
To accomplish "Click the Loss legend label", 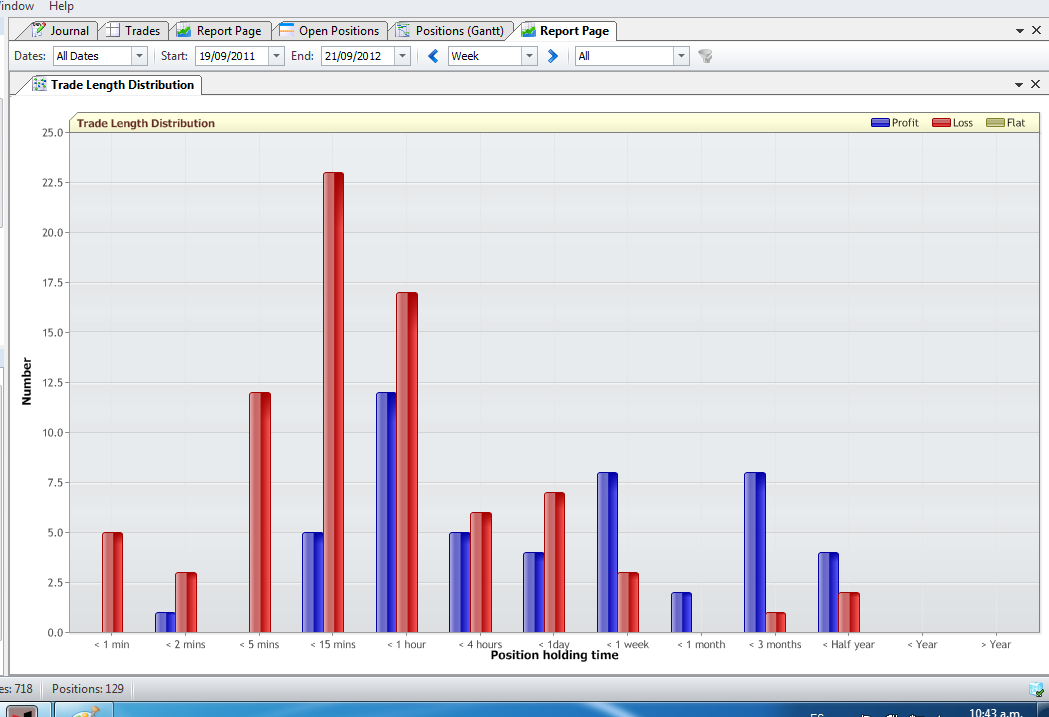I will point(963,122).
